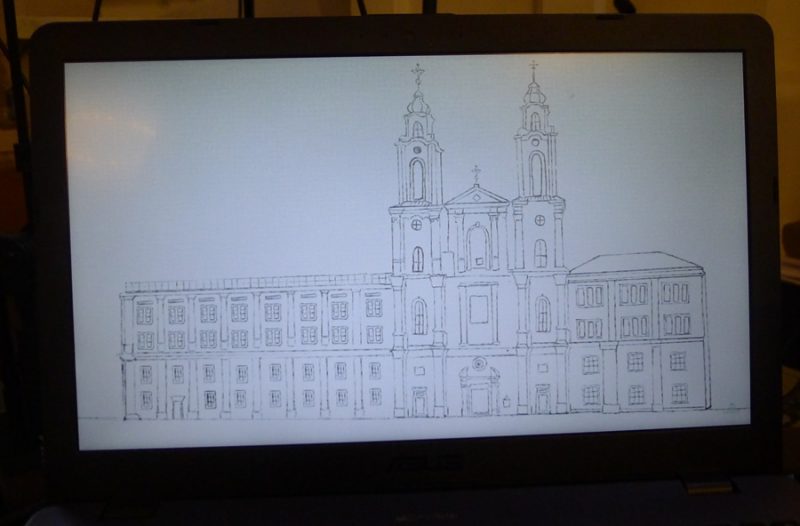Click the displayed church facade line drawing
The width and height of the screenshot is (800, 526).
pyautogui.click(x=415, y=241)
